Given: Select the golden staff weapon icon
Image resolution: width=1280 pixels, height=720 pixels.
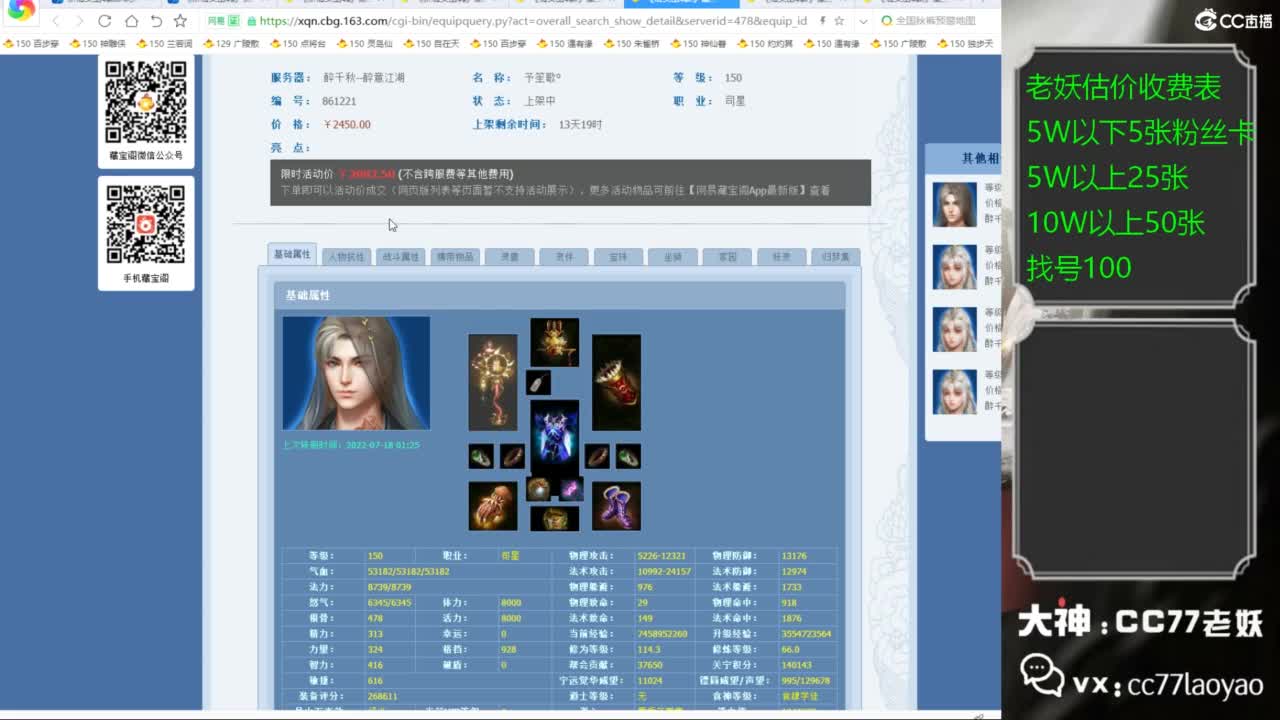Looking at the screenshot, I should pos(492,382).
